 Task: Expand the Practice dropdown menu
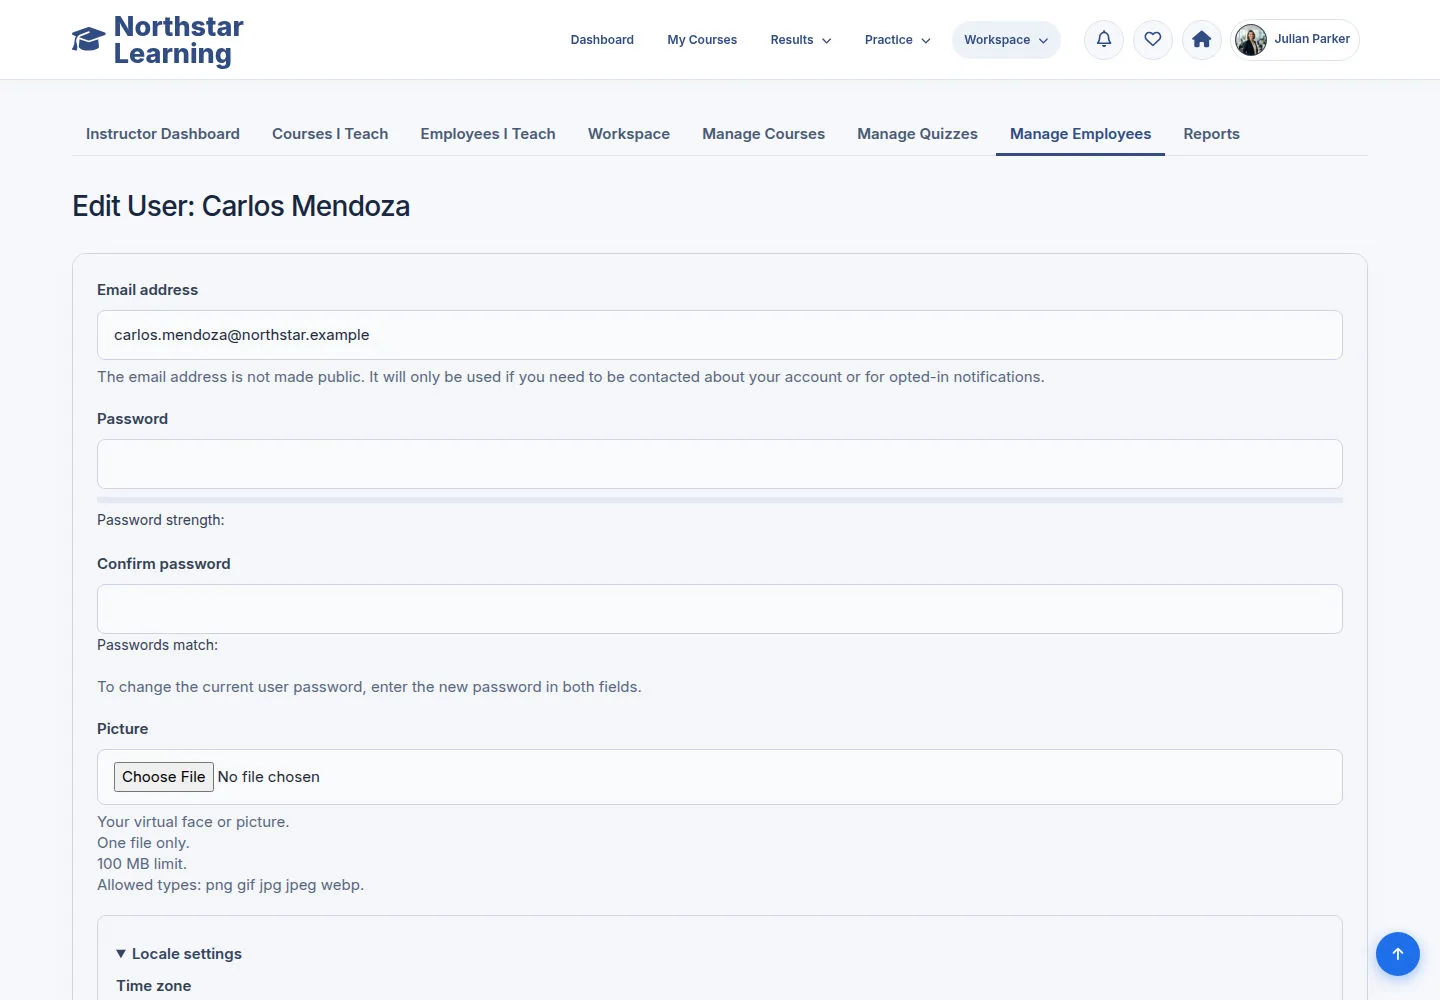pyautogui.click(x=898, y=40)
